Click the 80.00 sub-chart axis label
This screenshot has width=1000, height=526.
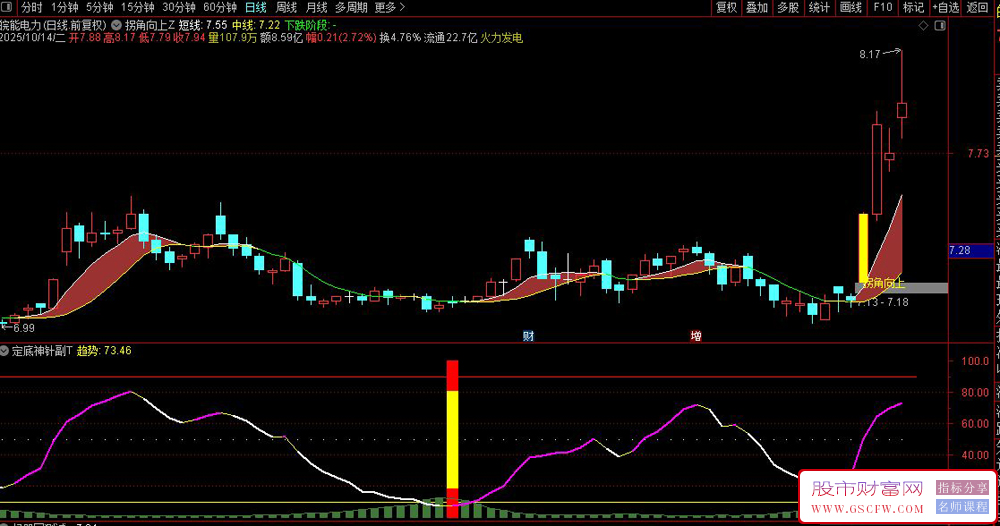coord(975,393)
